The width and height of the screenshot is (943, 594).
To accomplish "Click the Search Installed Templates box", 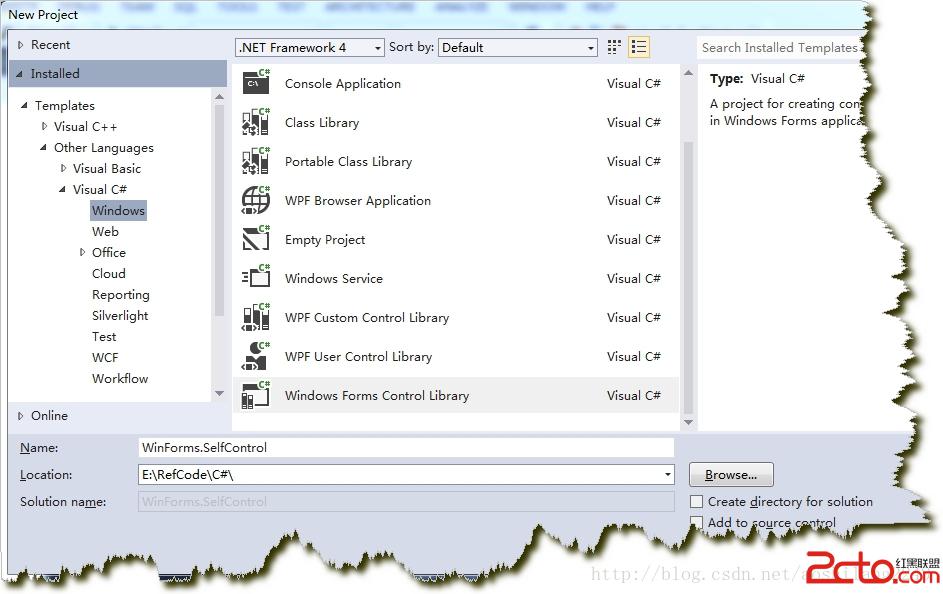I will (780, 47).
